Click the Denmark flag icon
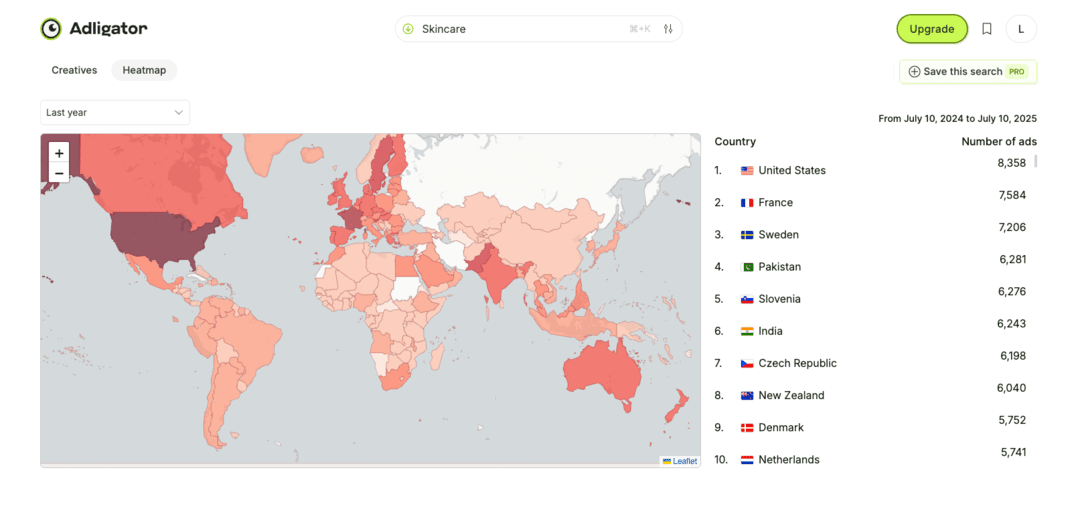The width and height of the screenshot is (1080, 529). [x=747, y=427]
